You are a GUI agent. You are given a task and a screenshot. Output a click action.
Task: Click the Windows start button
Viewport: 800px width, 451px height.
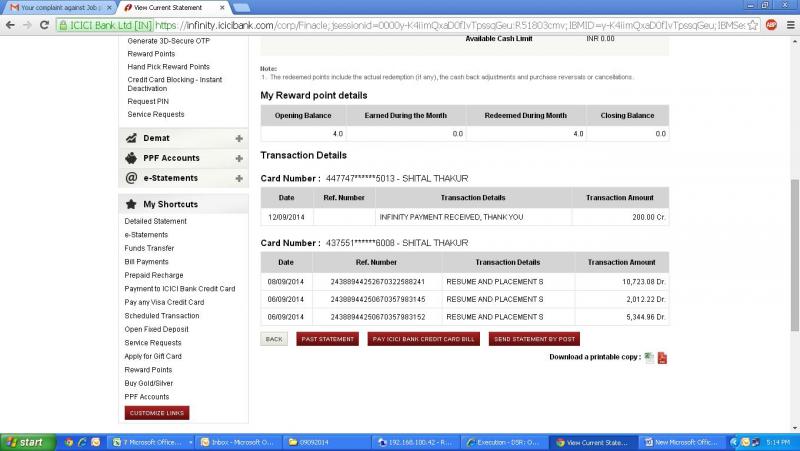(x=27, y=442)
